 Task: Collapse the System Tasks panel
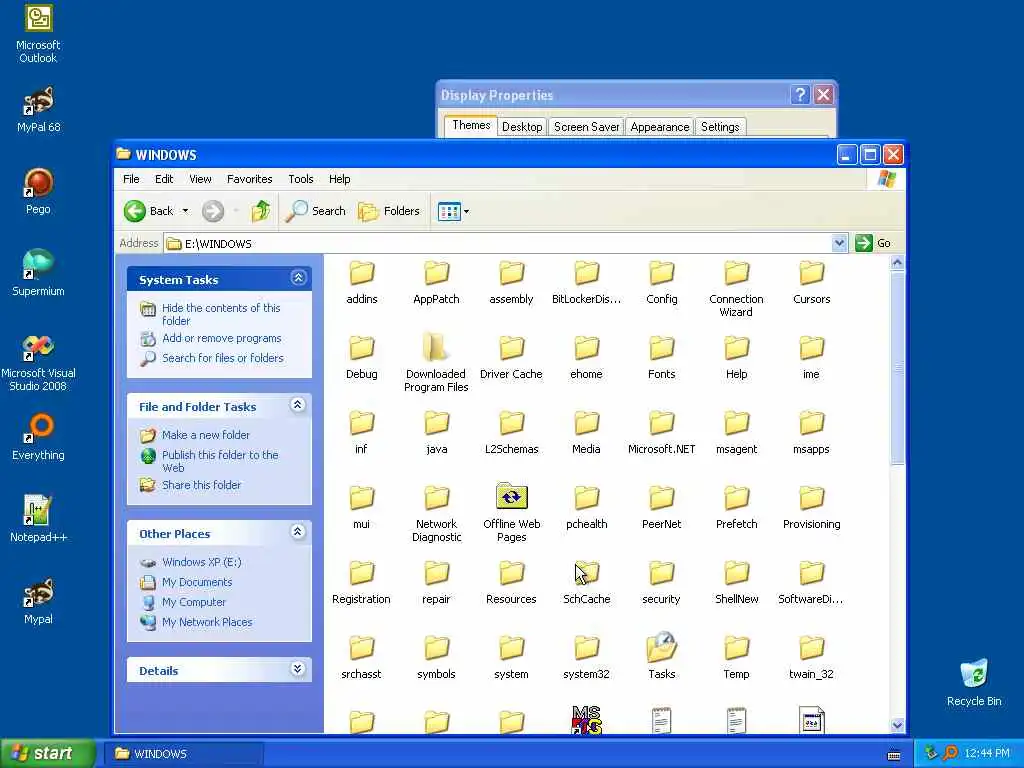(298, 278)
